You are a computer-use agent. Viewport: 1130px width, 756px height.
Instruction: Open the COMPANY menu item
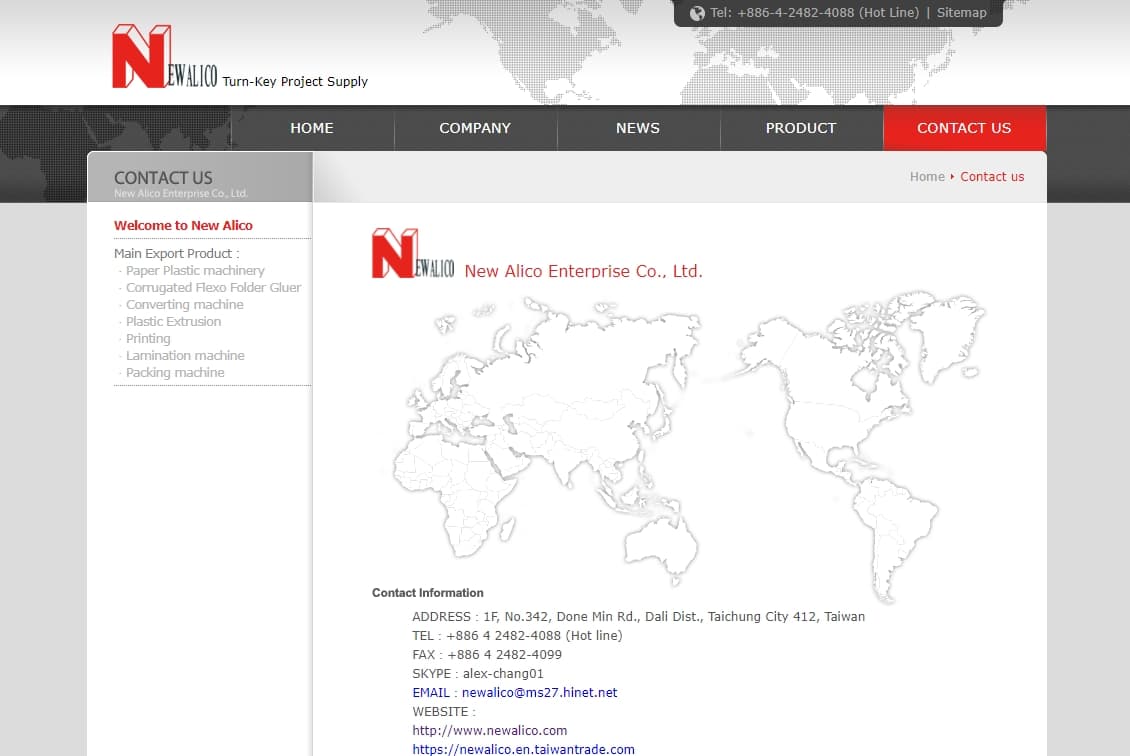(x=475, y=128)
